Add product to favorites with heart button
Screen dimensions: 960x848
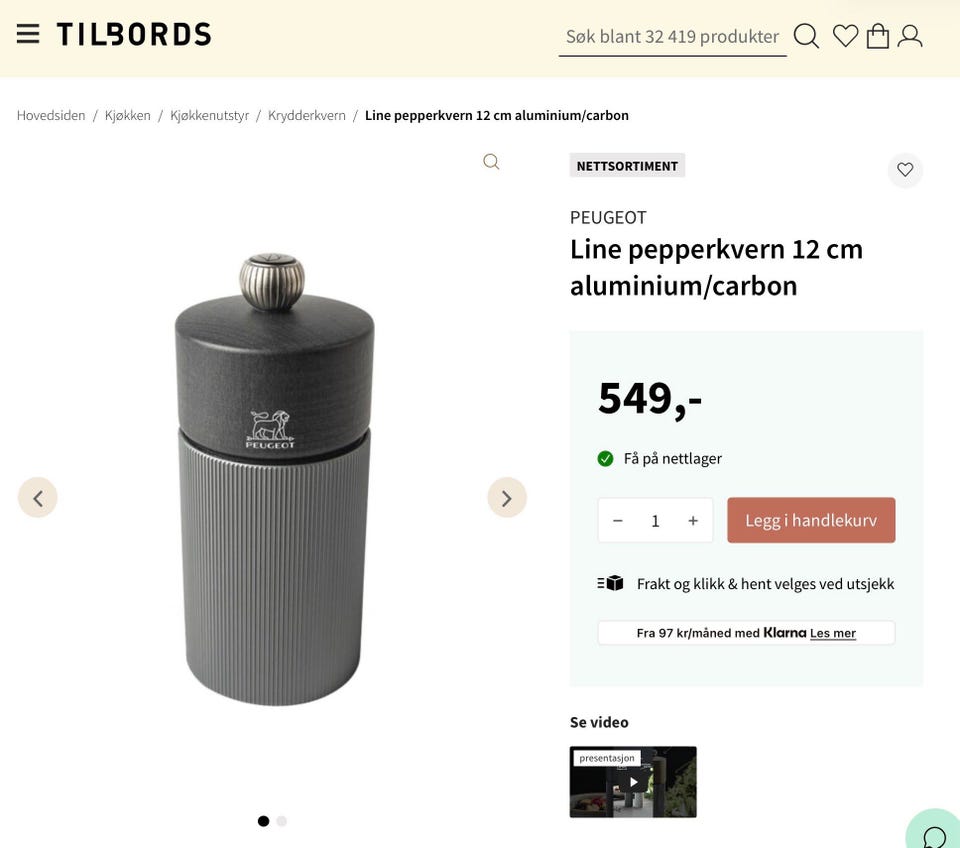click(905, 170)
